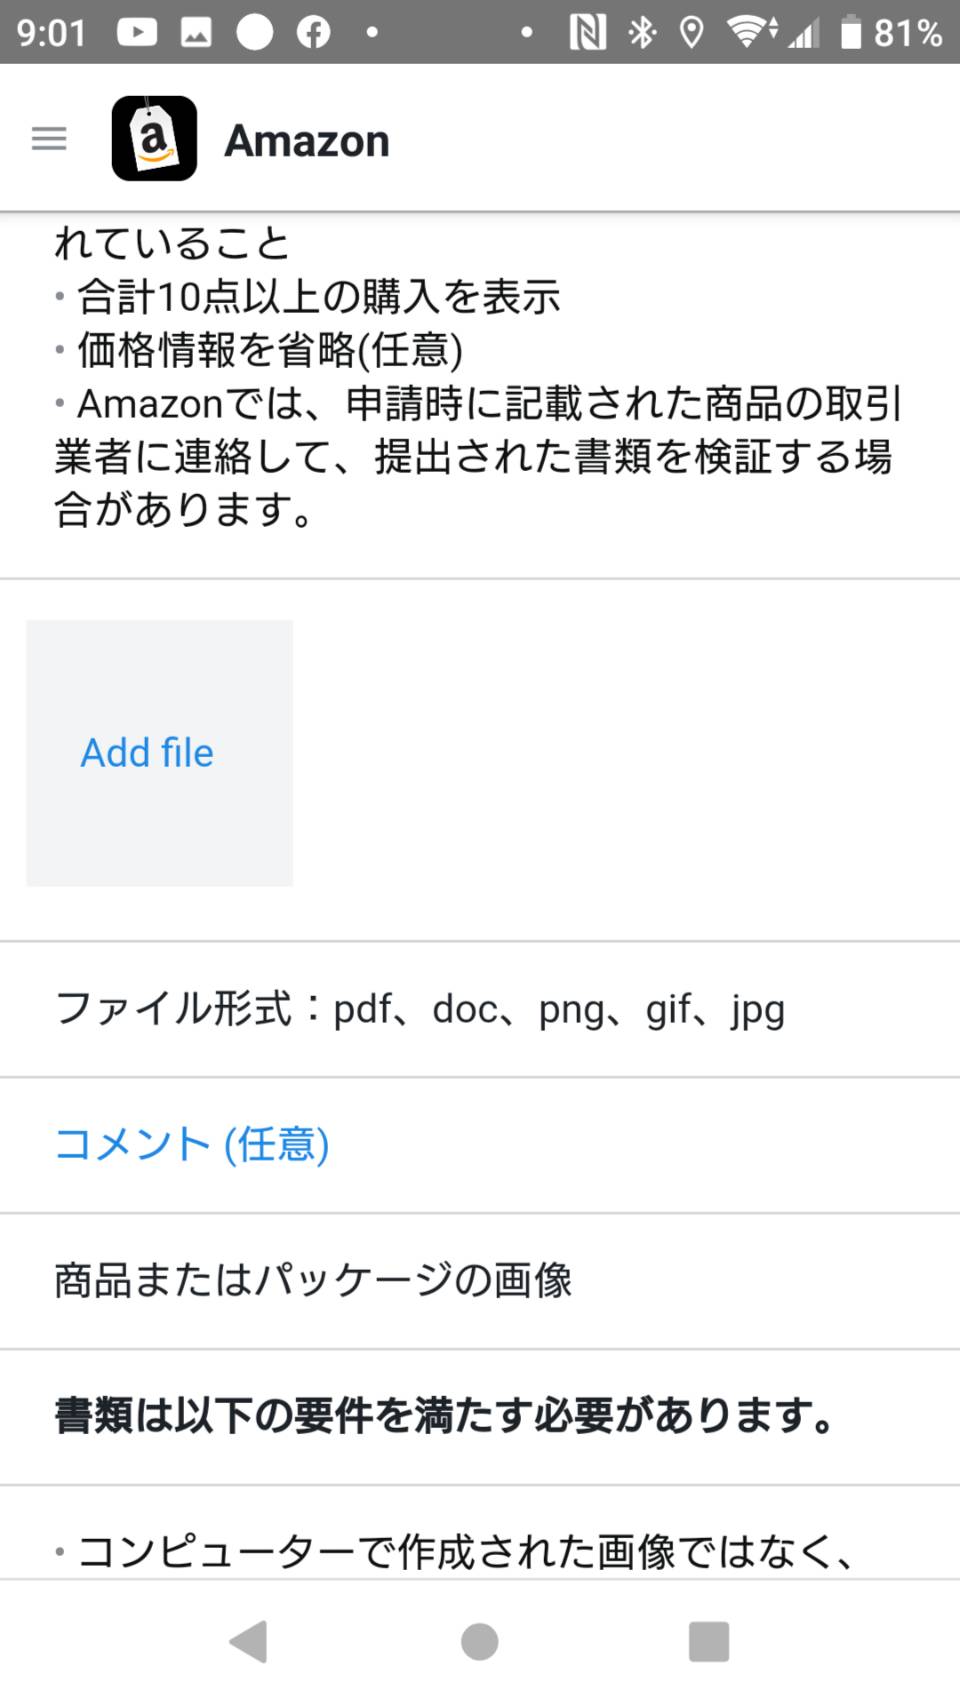The width and height of the screenshot is (960, 1706).
Task: Open the コメント (任意) comment field
Action: 480,1145
